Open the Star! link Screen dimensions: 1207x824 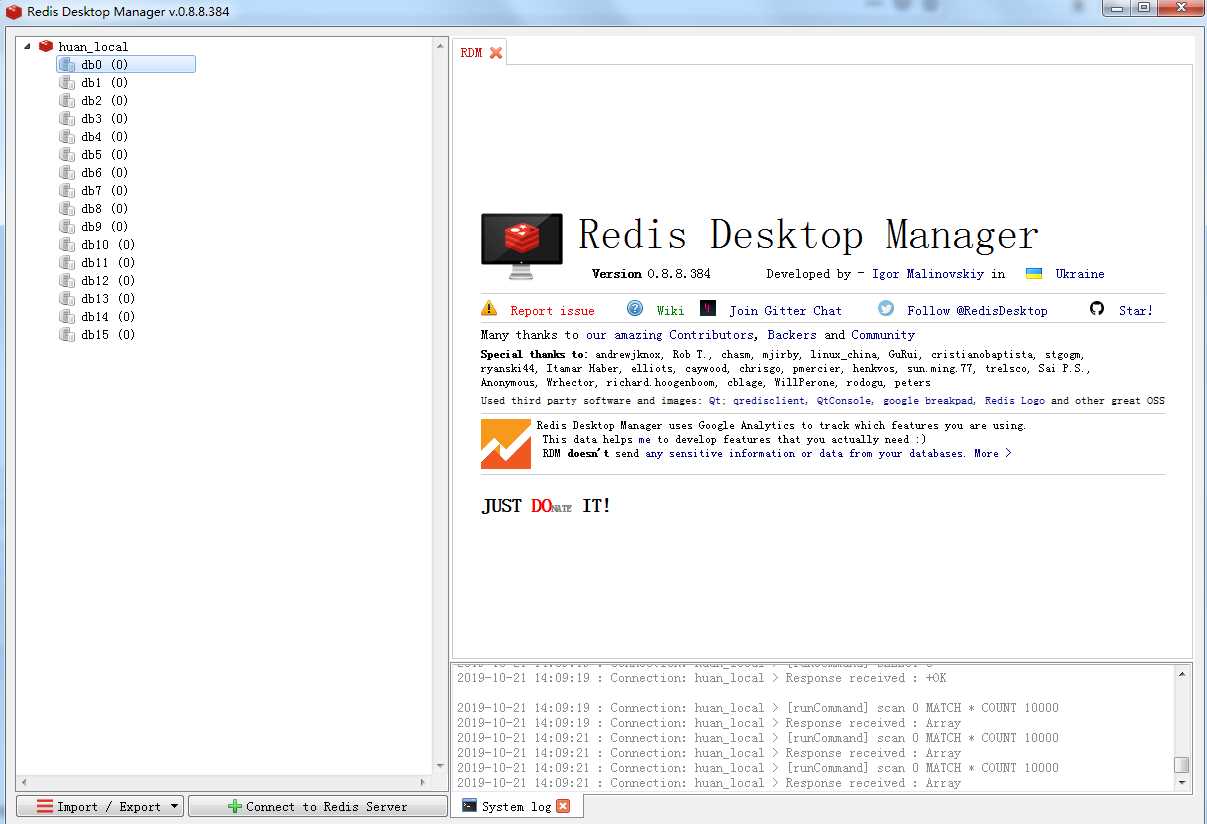[1136, 311]
